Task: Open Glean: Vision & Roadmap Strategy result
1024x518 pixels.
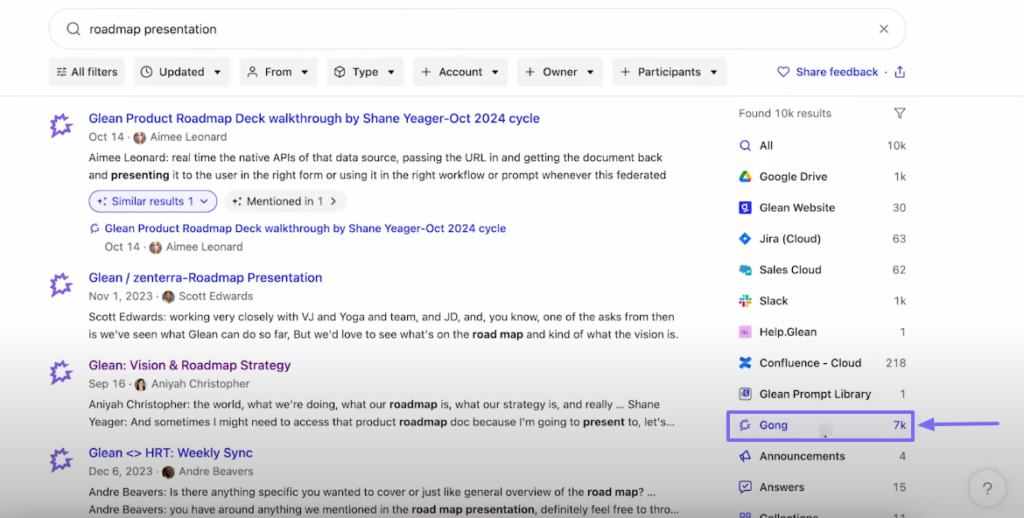Action: pos(189,365)
